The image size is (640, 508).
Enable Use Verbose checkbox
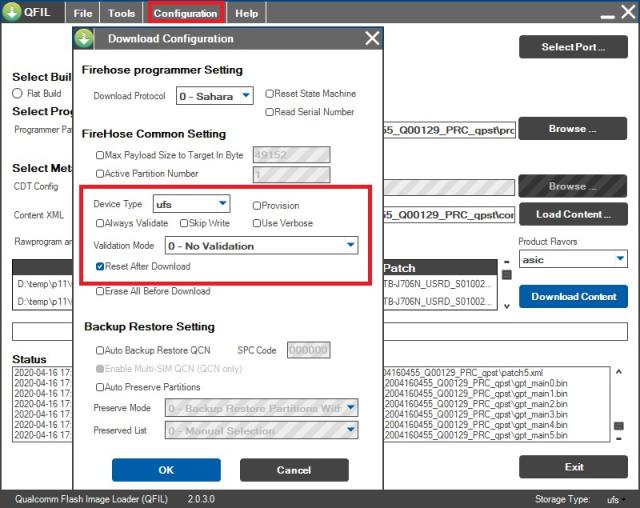tap(257, 223)
